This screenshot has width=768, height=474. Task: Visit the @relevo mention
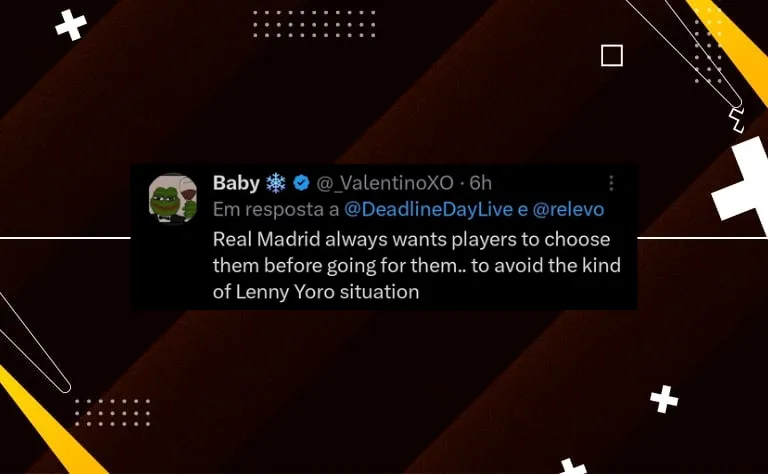coord(568,210)
